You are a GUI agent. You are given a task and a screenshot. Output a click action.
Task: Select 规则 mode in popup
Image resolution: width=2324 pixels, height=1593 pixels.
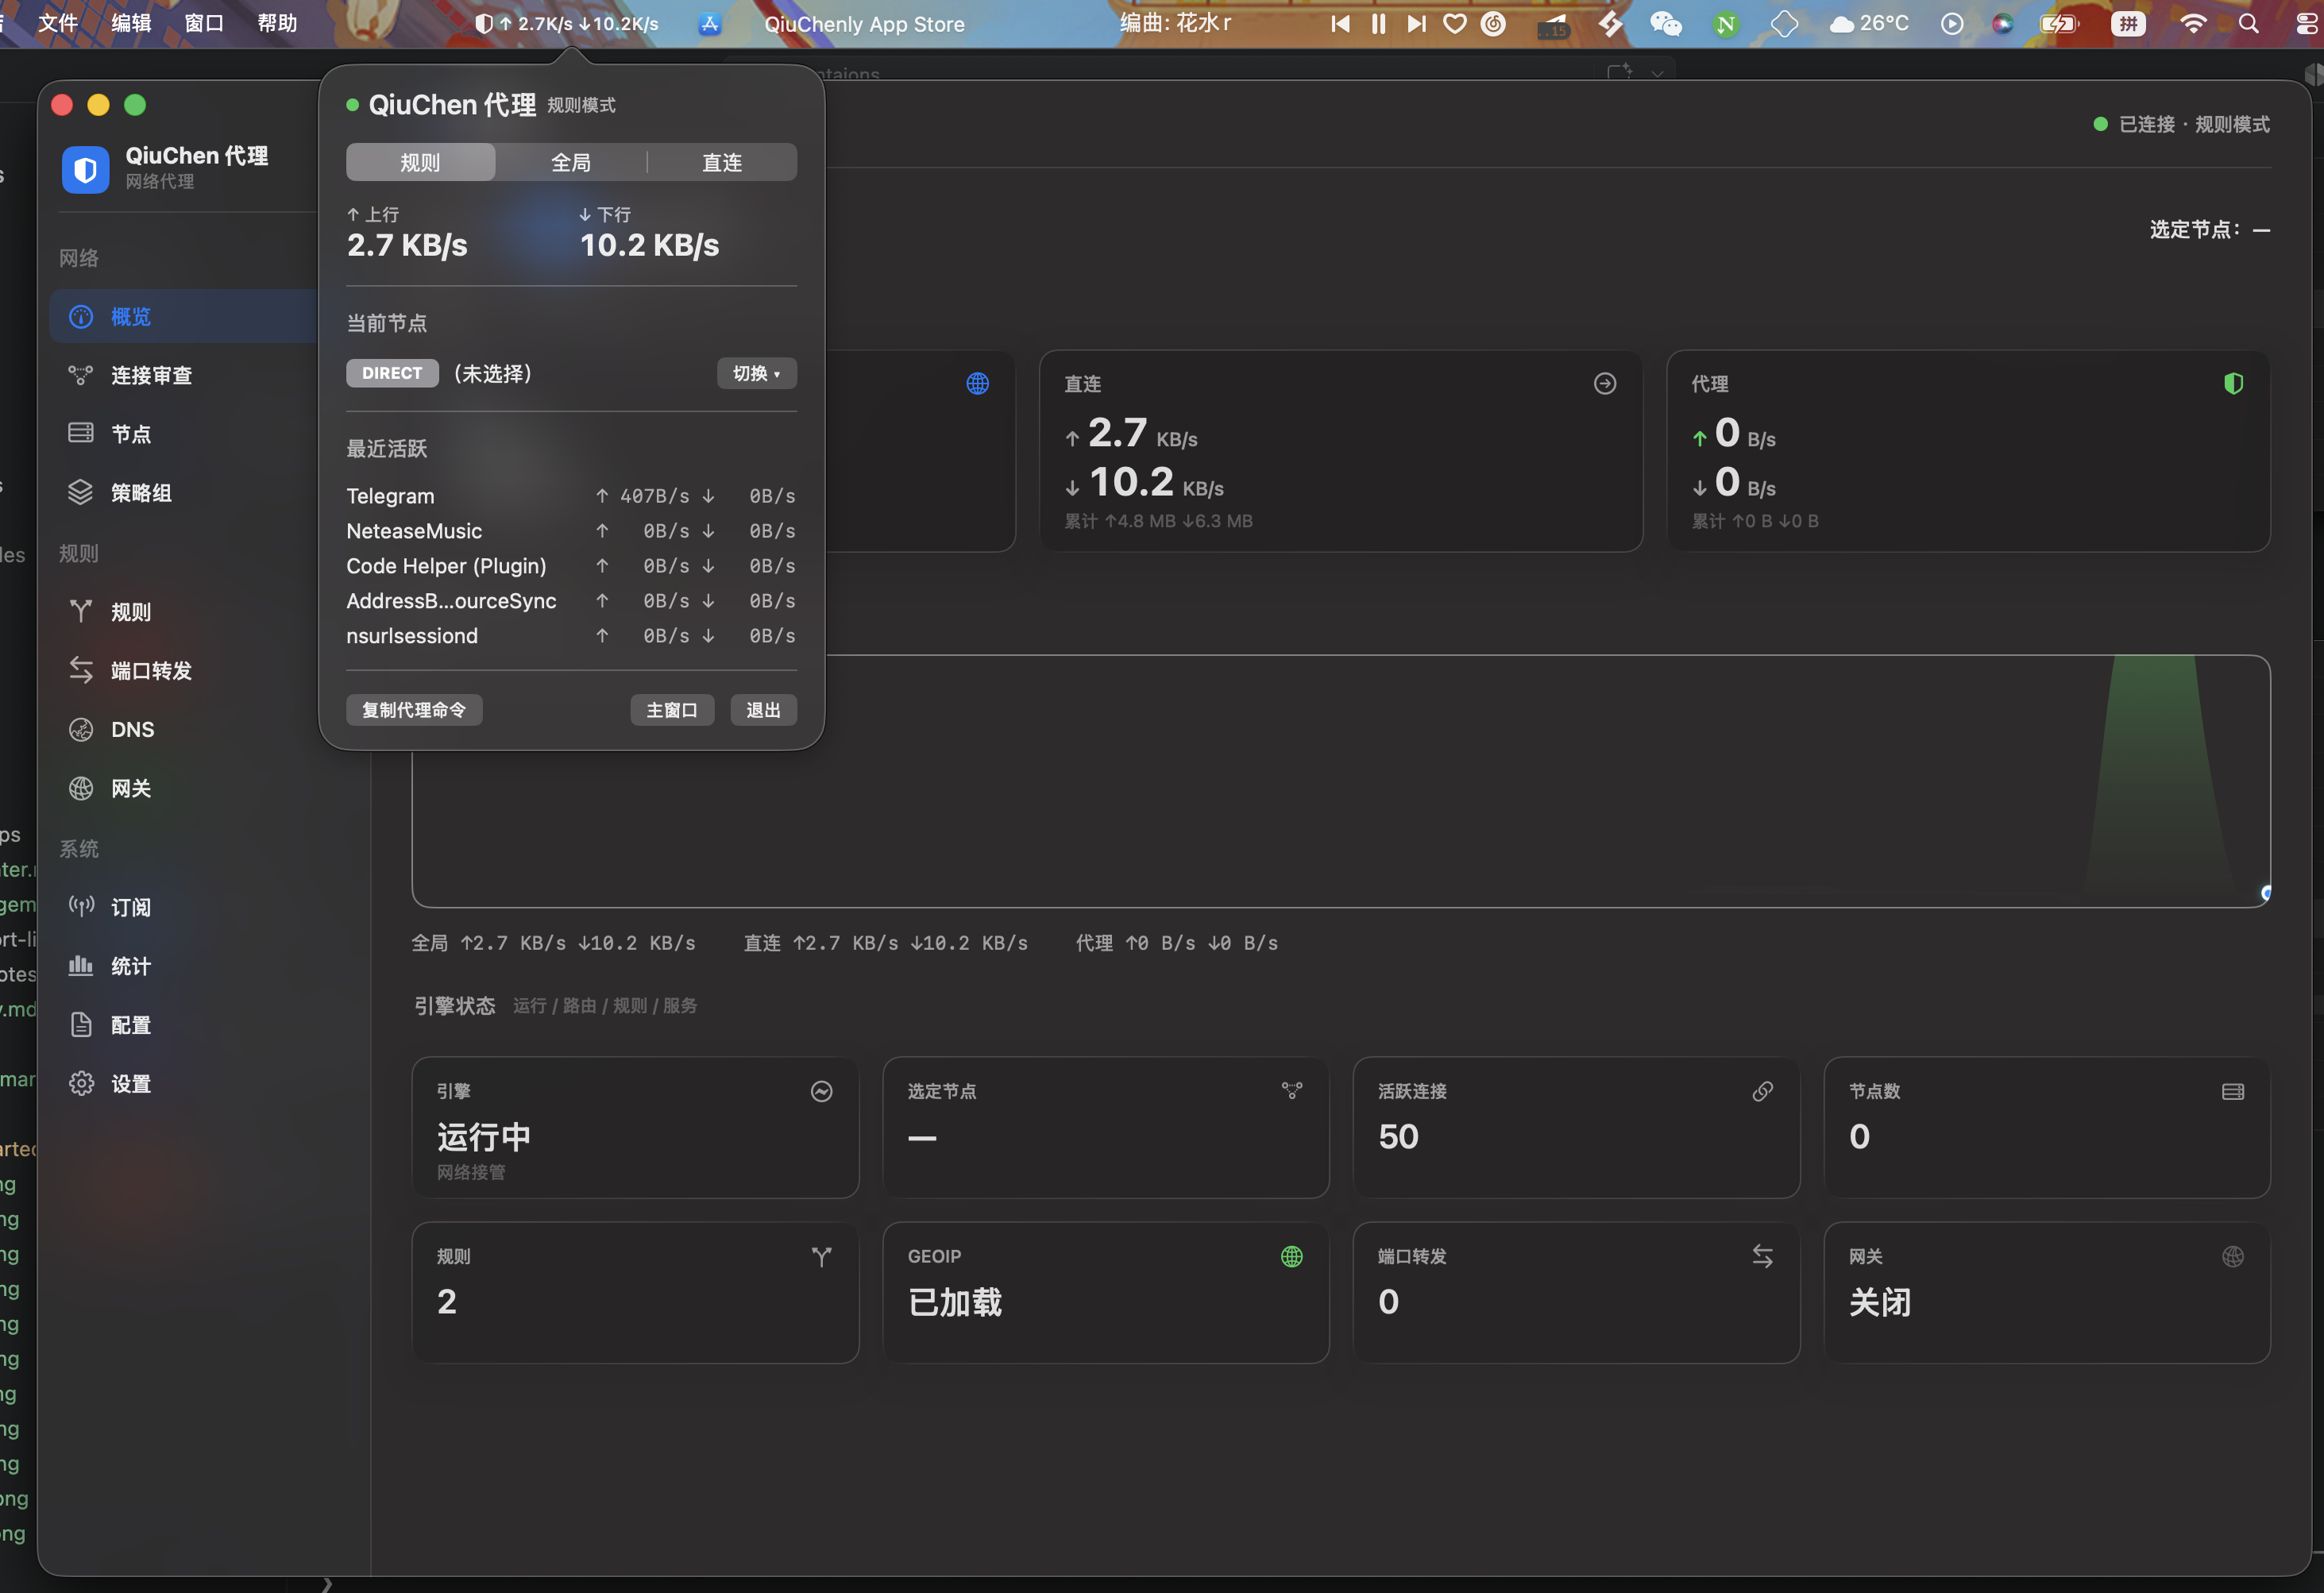(x=420, y=163)
